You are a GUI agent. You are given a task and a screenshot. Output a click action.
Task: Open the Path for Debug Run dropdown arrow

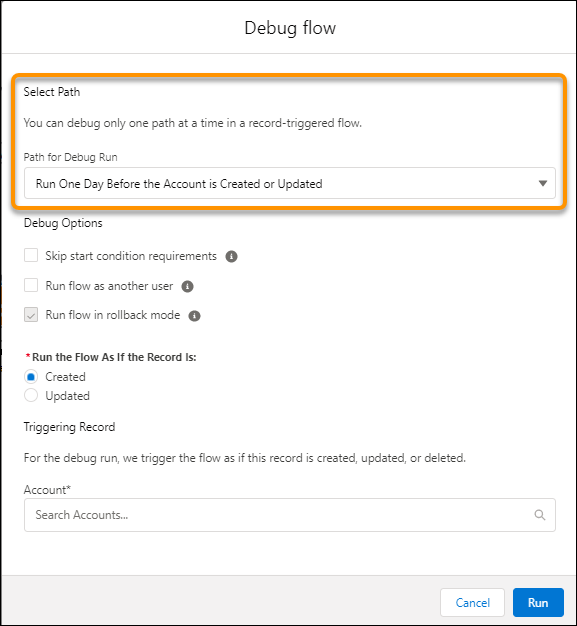542,183
